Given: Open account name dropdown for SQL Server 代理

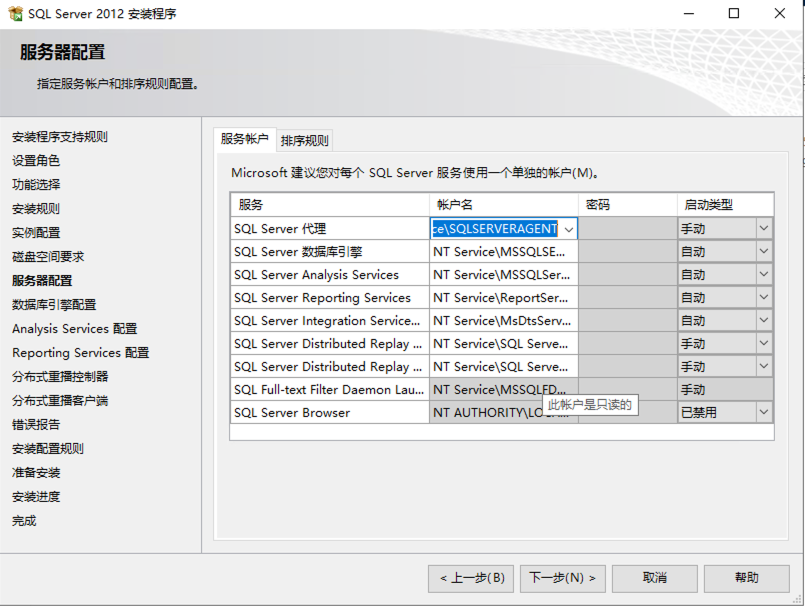Looking at the screenshot, I should [568, 229].
